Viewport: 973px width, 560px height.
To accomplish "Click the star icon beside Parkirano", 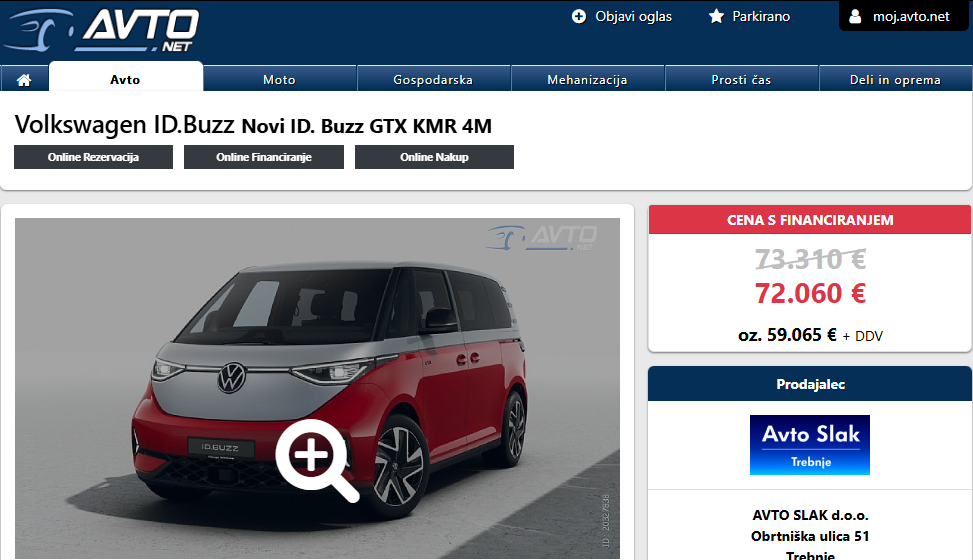I will pyautogui.click(x=716, y=16).
